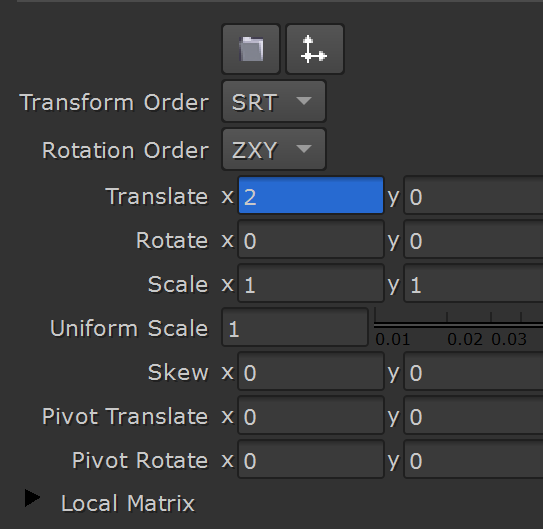
Task: Click the Uniform Scale slider track
Action: click(459, 324)
